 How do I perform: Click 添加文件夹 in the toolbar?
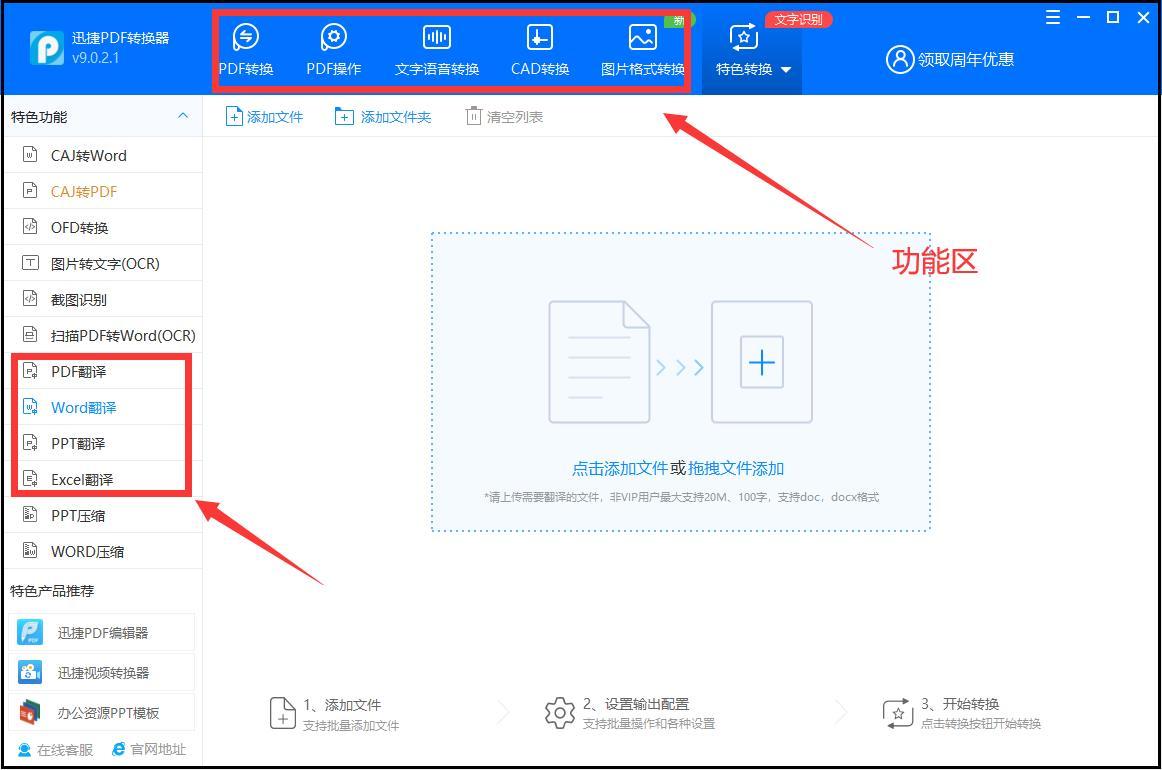pos(383,116)
